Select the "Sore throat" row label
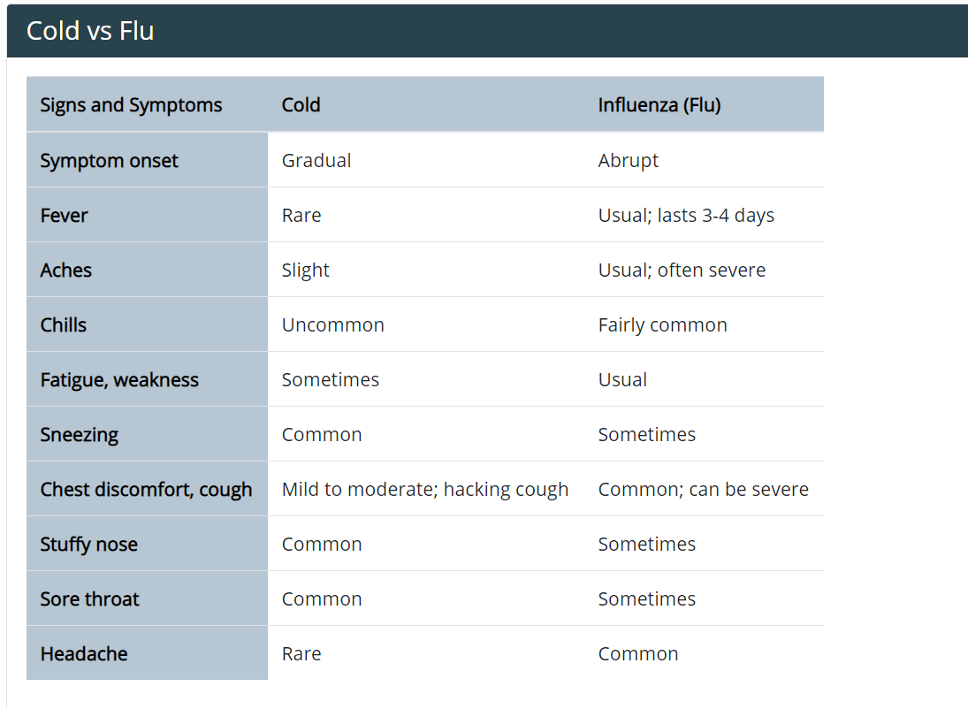The width and height of the screenshot is (968, 708). coord(90,600)
